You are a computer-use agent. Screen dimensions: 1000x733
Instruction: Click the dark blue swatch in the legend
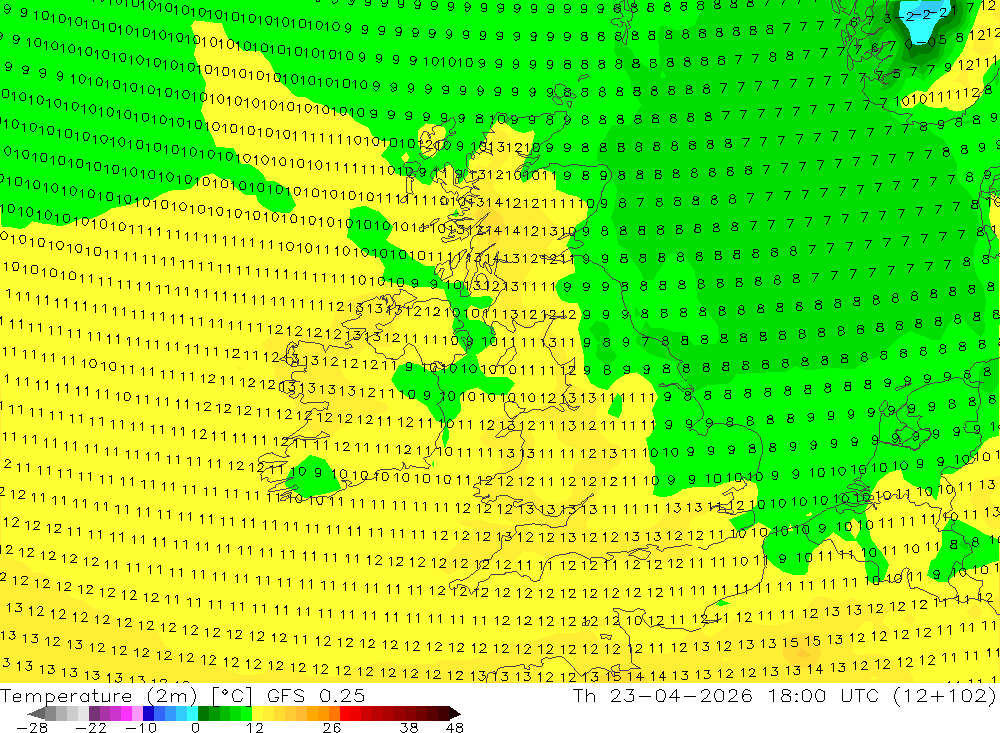[x=148, y=713]
